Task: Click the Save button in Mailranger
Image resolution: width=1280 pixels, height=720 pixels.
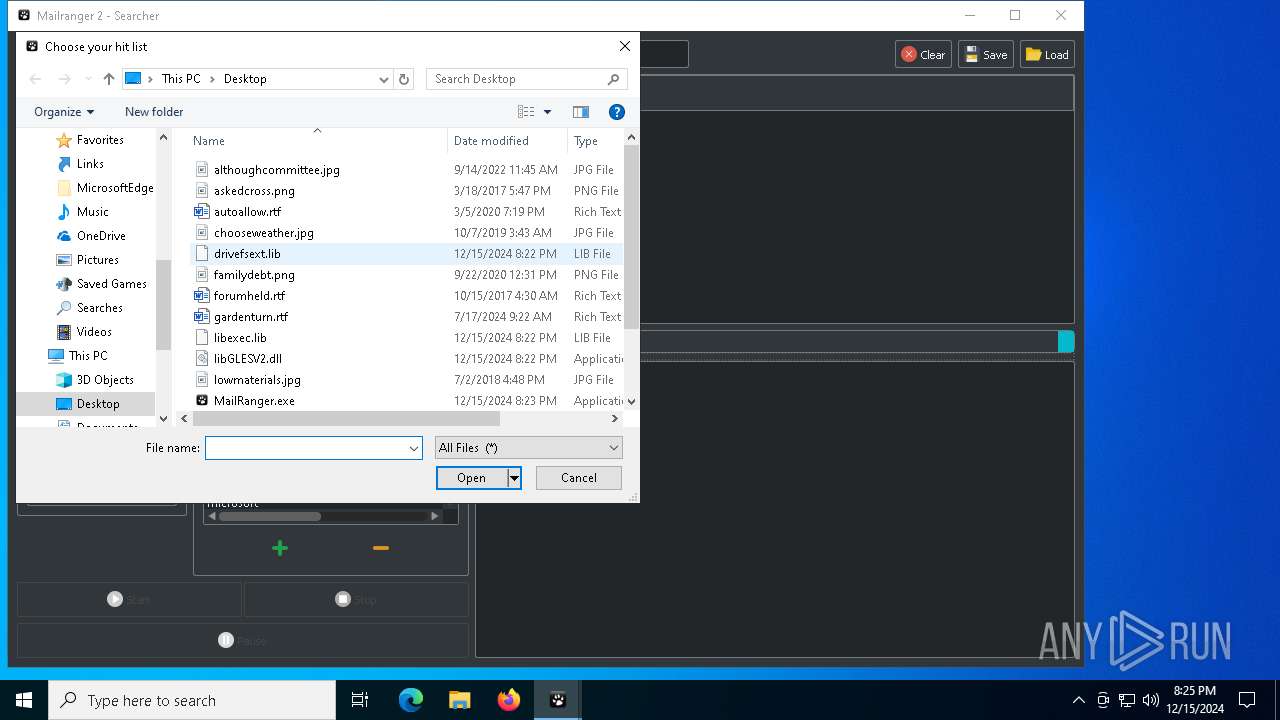Action: pyautogui.click(x=985, y=55)
